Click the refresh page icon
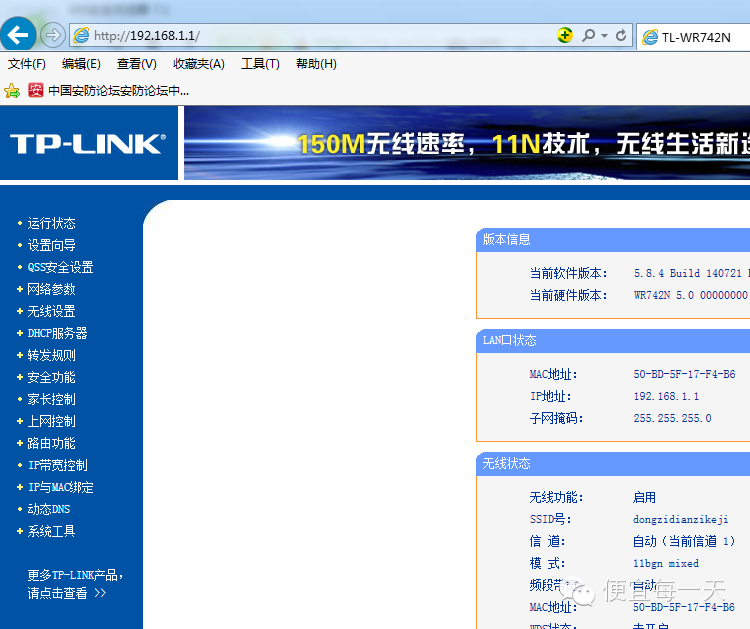750x629 pixels. [x=621, y=35]
